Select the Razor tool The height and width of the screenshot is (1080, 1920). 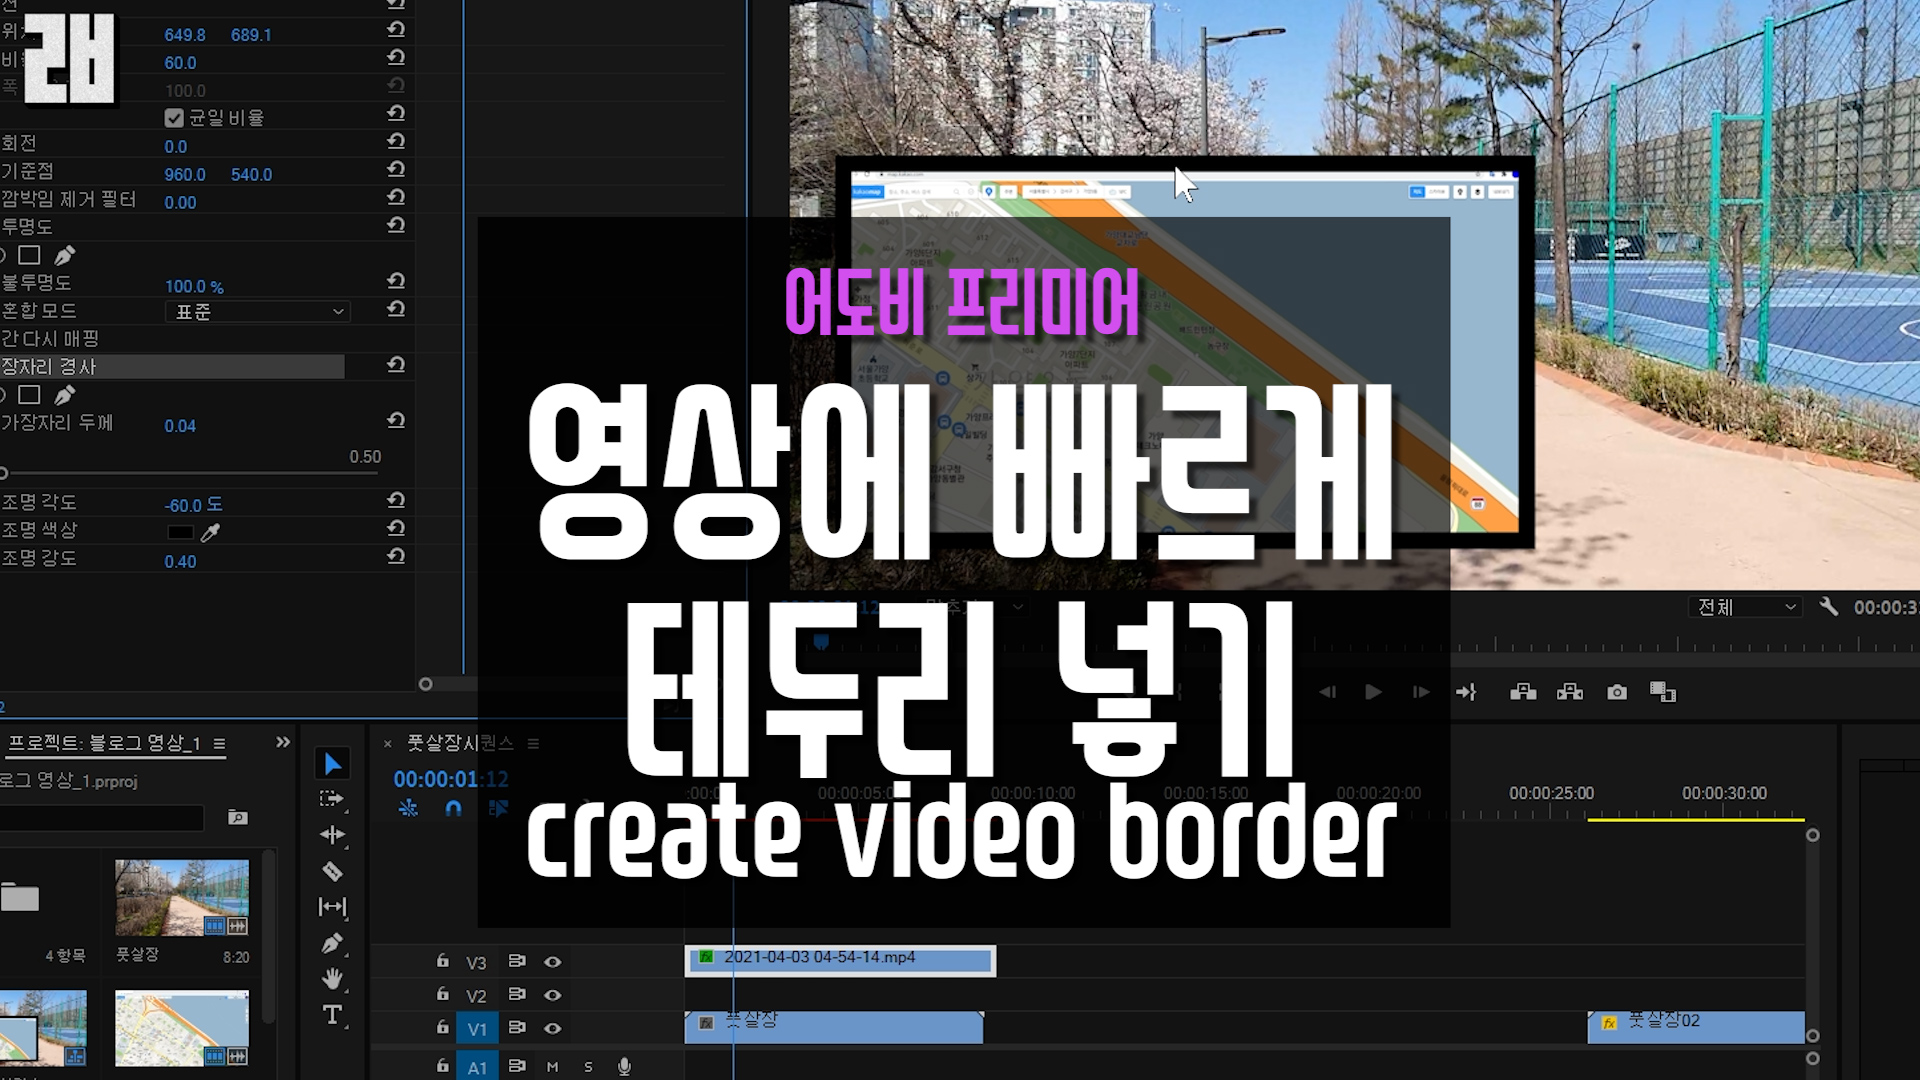click(x=332, y=872)
